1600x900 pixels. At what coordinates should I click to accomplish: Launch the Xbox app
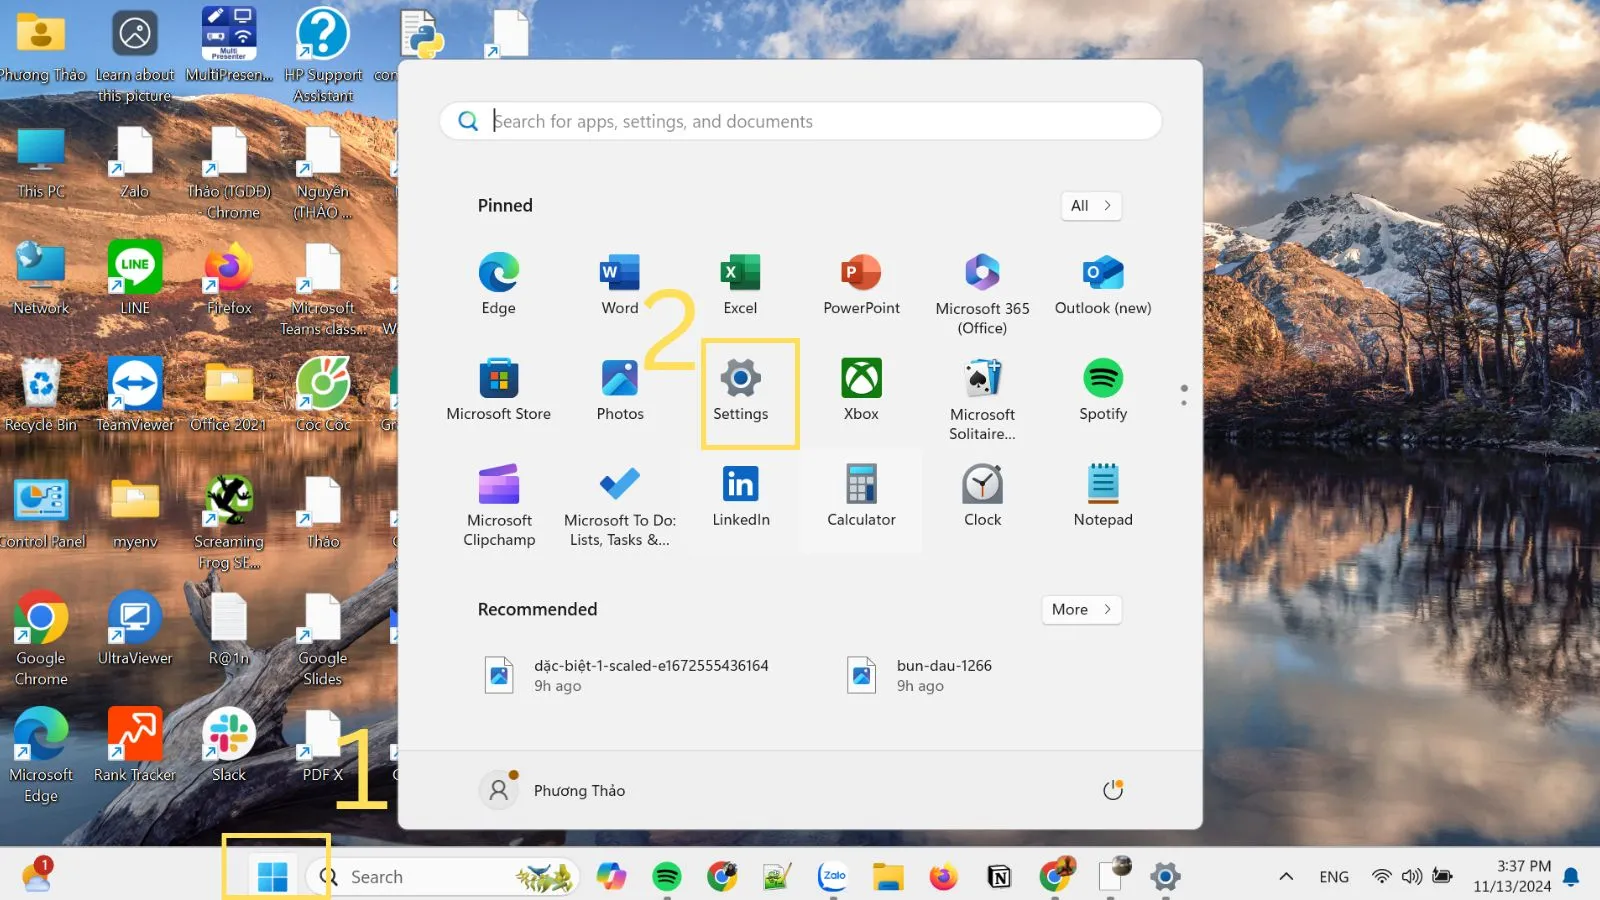860,390
